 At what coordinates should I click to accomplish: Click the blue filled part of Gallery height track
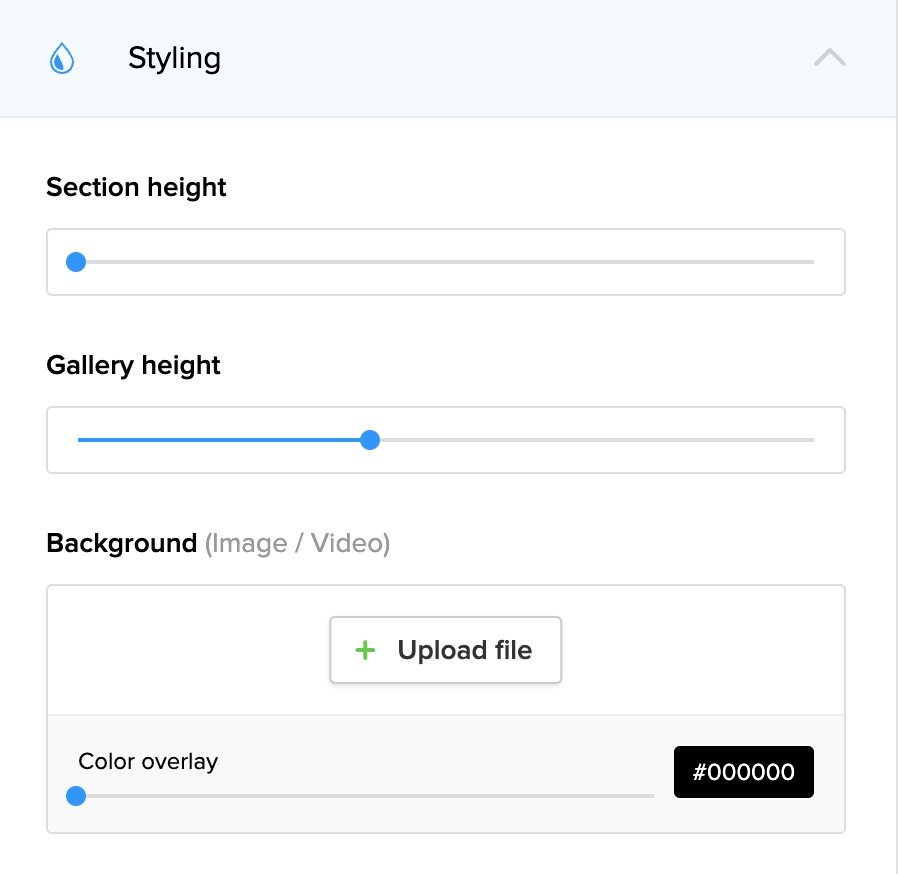220,440
